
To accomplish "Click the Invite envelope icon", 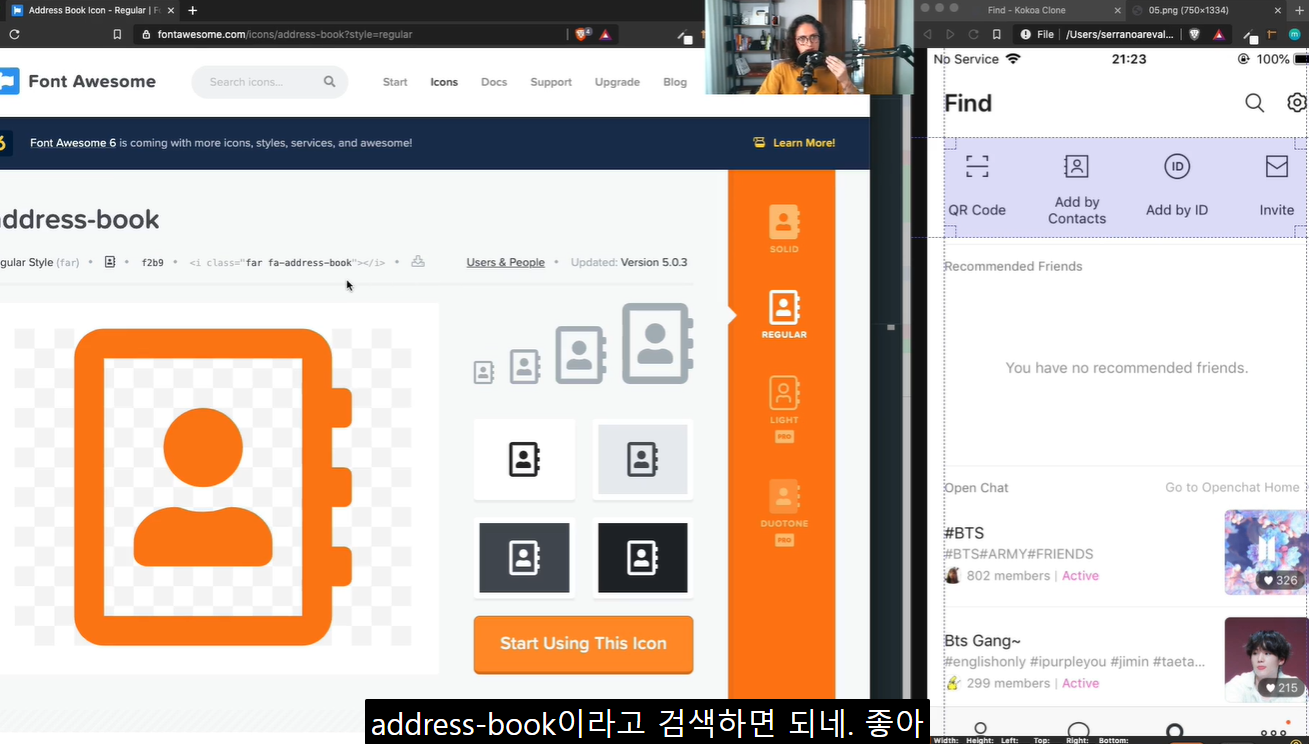I will (1277, 166).
